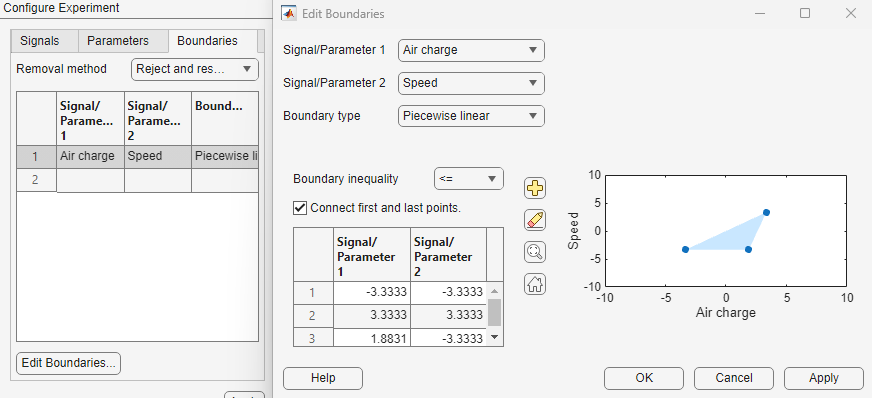Click row header 2 in points table

[313, 315]
